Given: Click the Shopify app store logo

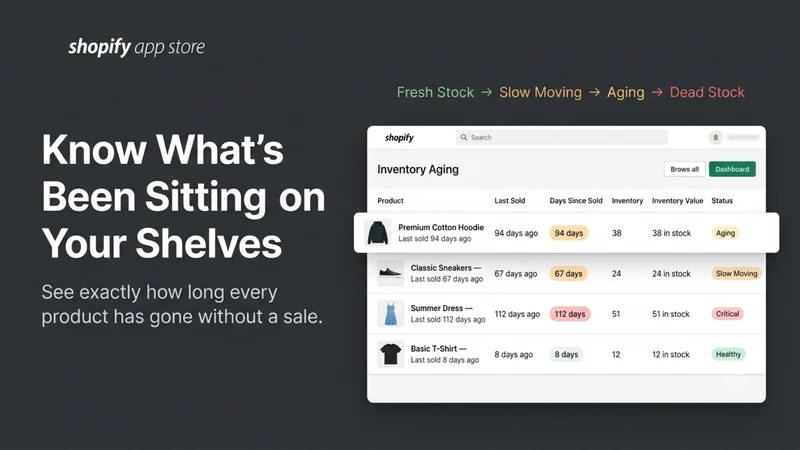Looking at the screenshot, I should (x=137, y=47).
